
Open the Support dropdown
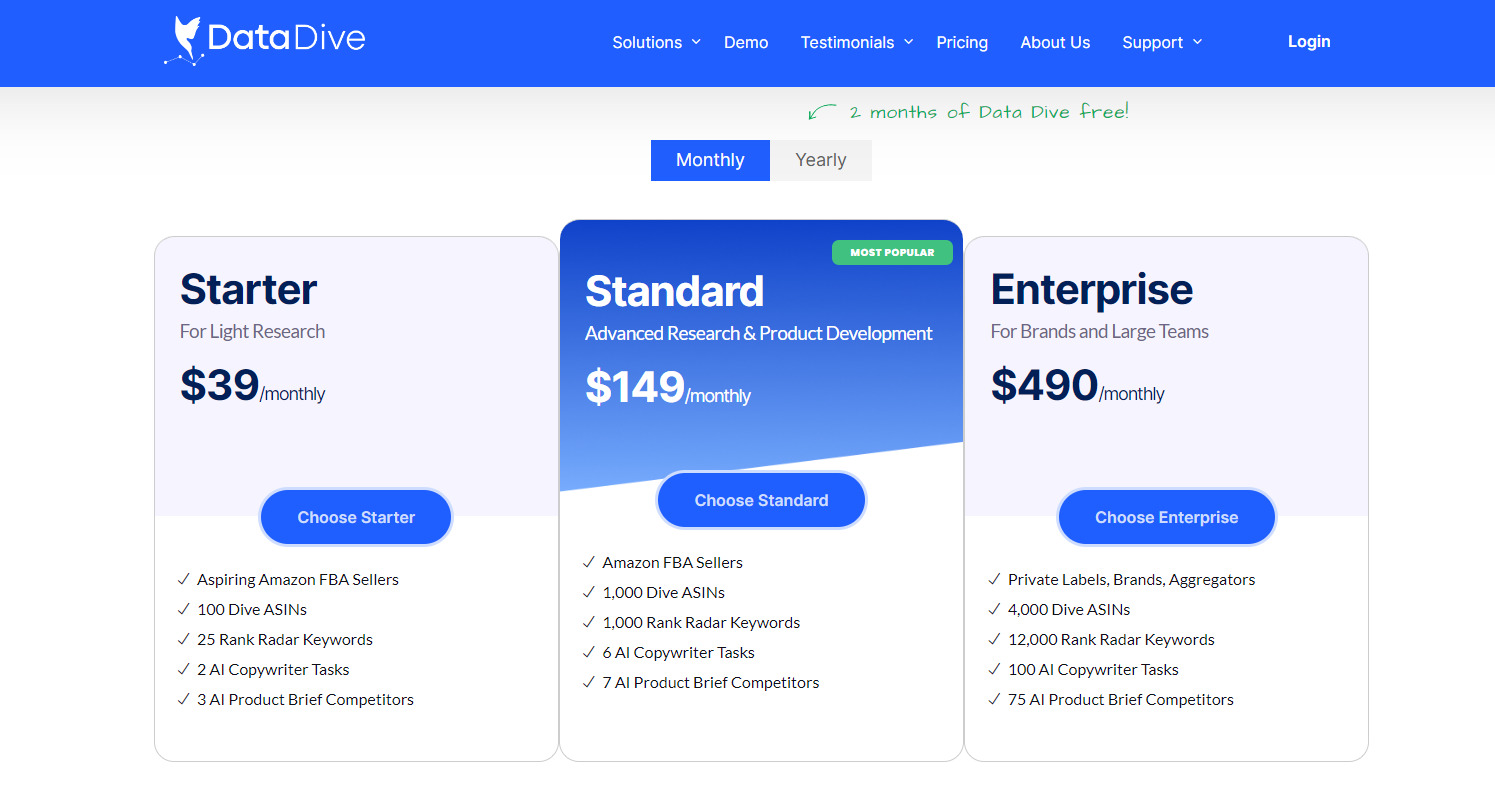point(1153,42)
